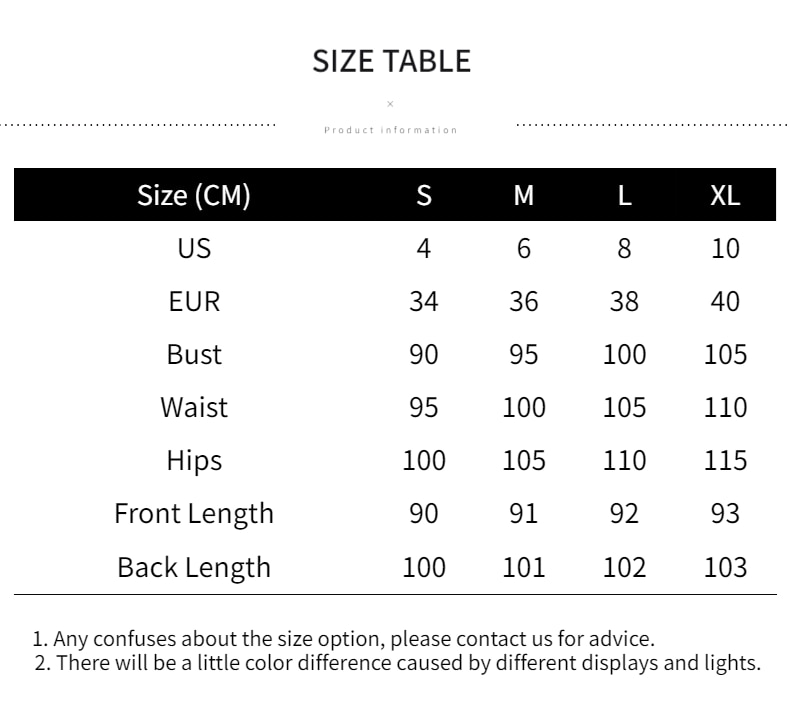Click the Back Length row label
Image resolution: width=790 pixels, height=719 pixels.
[x=194, y=567]
